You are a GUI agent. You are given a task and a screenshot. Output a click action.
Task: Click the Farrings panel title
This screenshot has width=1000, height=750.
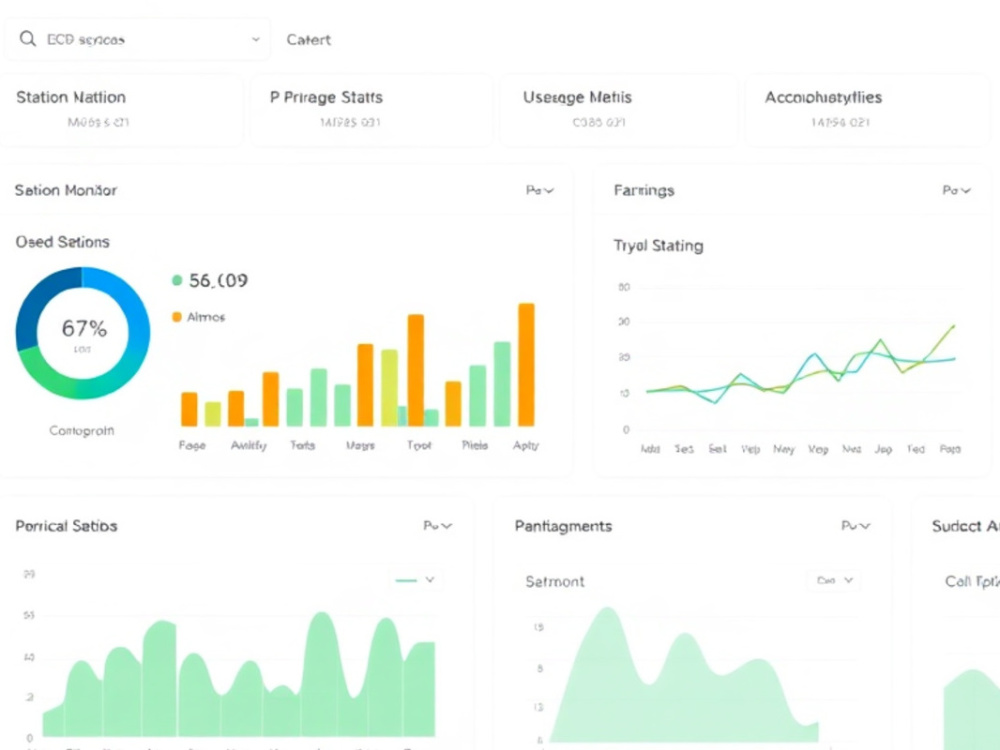643,190
